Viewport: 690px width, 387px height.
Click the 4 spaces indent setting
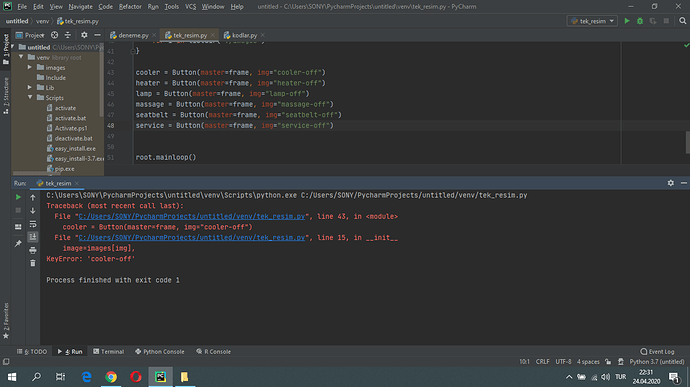tap(588, 361)
